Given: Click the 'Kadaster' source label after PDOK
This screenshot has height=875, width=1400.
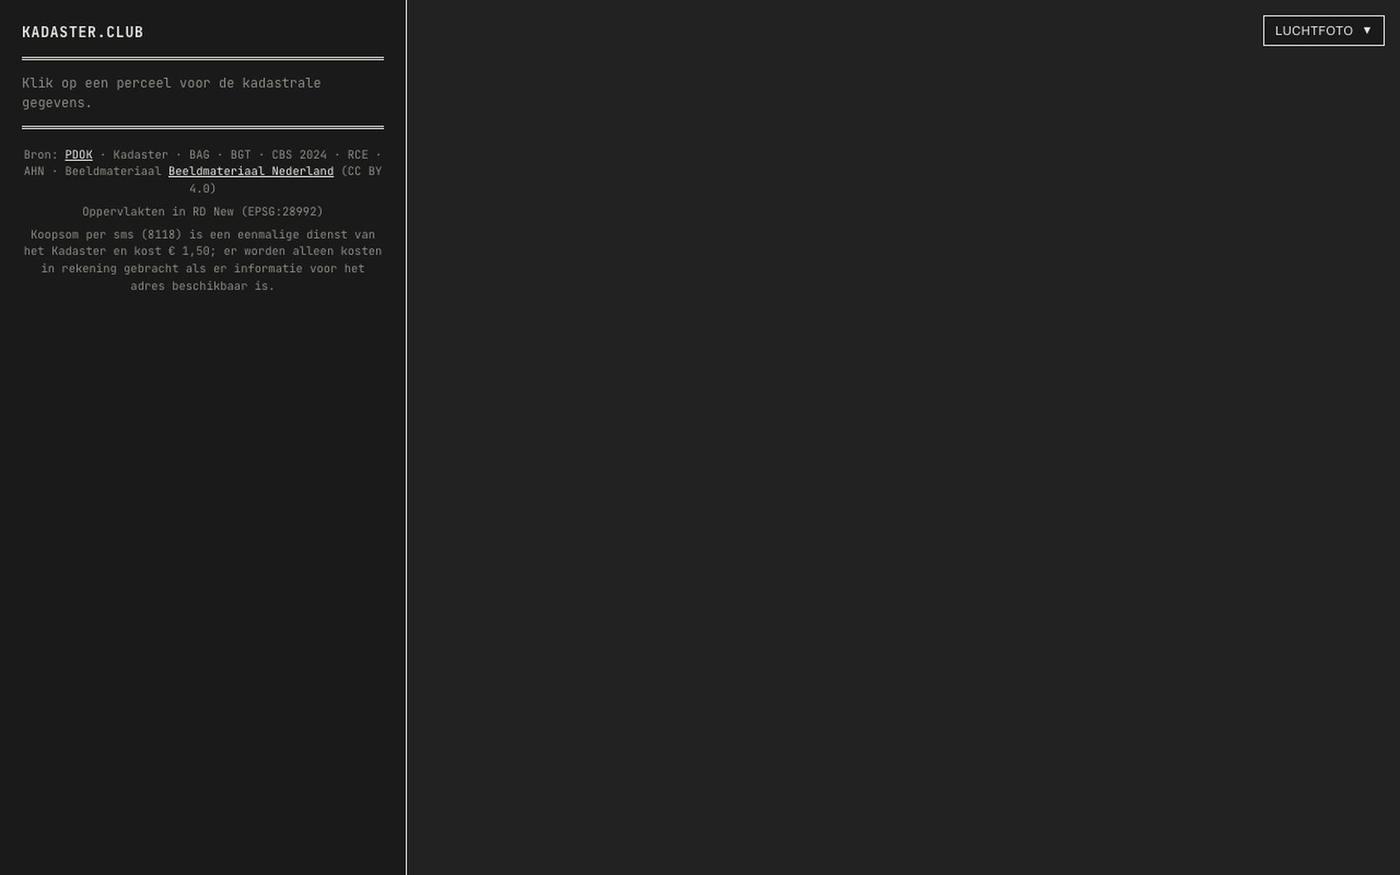Looking at the screenshot, I should [140, 155].
